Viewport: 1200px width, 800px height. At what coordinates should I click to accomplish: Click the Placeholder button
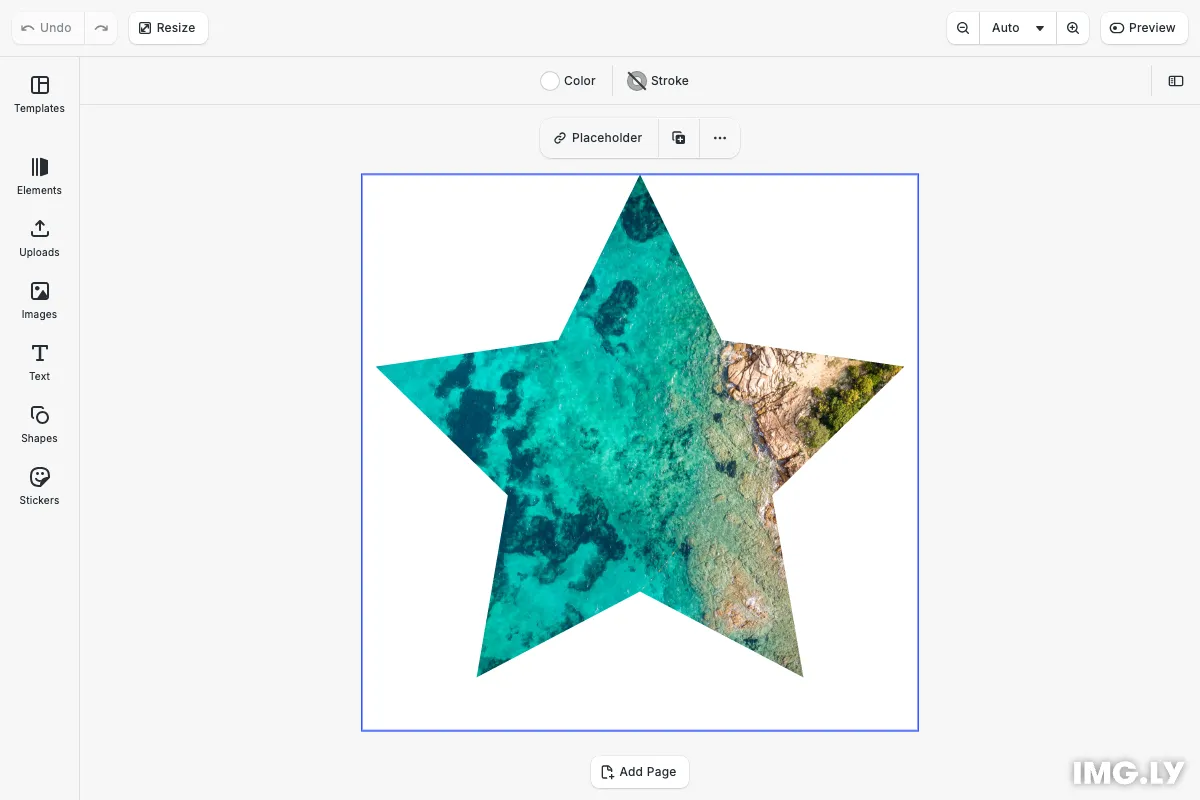[x=599, y=138]
